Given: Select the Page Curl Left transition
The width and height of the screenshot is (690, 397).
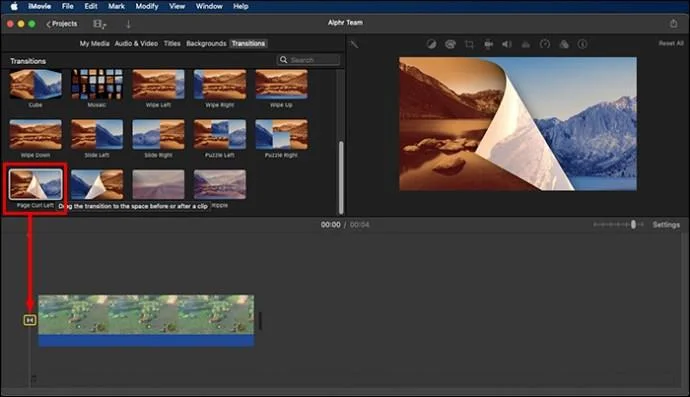Looking at the screenshot, I should [36, 184].
